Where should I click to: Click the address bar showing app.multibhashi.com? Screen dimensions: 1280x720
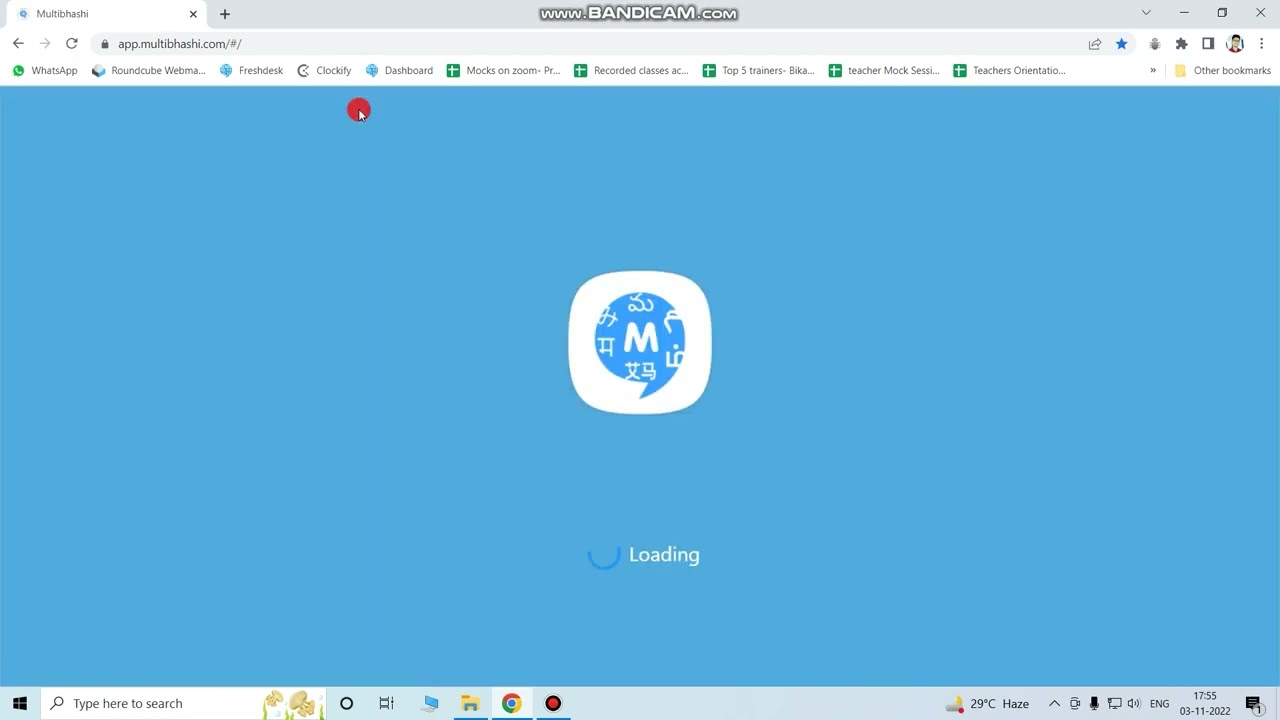(x=590, y=44)
